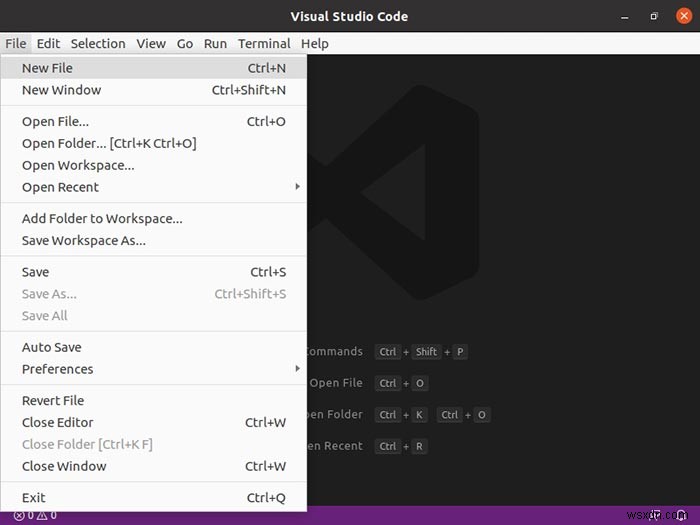Minimize the Visual Studio Code window
Image resolution: width=700 pixels, height=525 pixels.
click(x=625, y=17)
